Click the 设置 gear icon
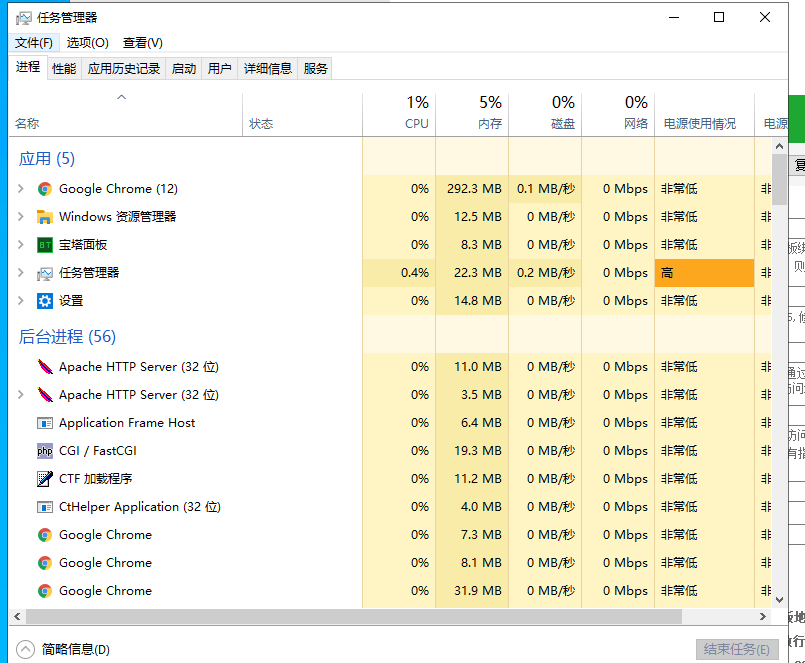Viewport: 805px width, 663px height. [45, 301]
